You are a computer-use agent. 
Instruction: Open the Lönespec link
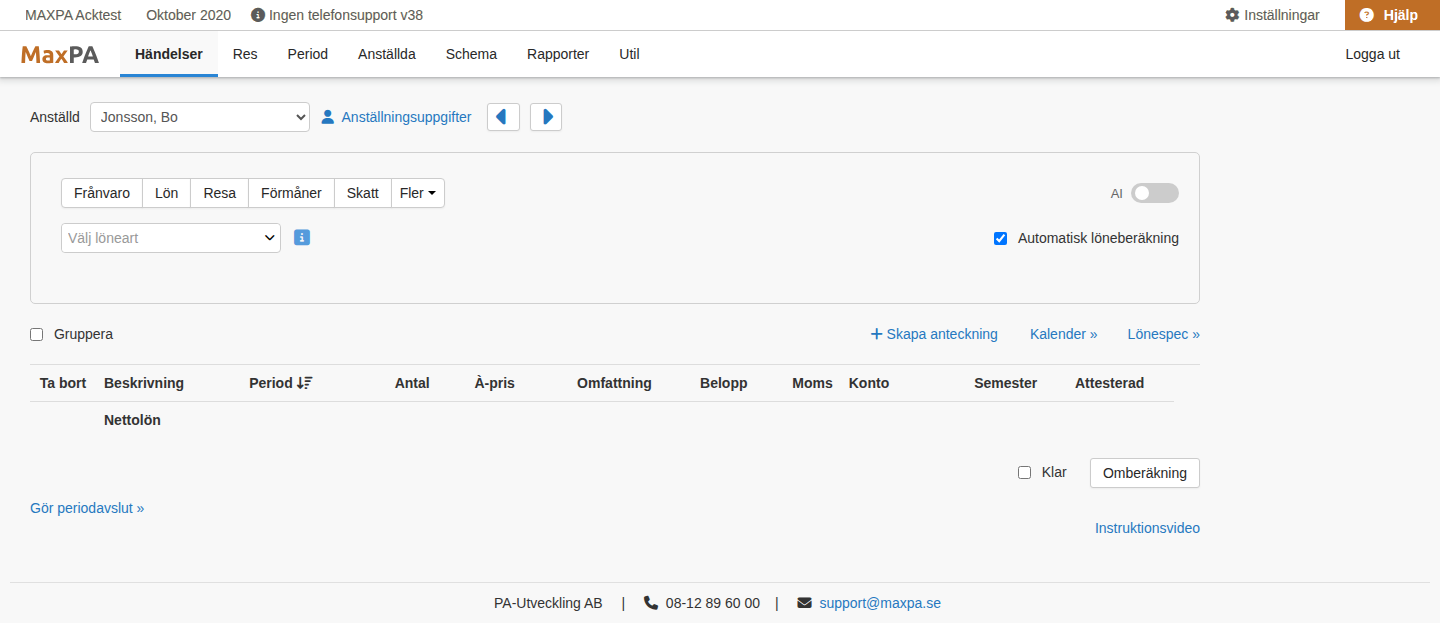click(1164, 334)
